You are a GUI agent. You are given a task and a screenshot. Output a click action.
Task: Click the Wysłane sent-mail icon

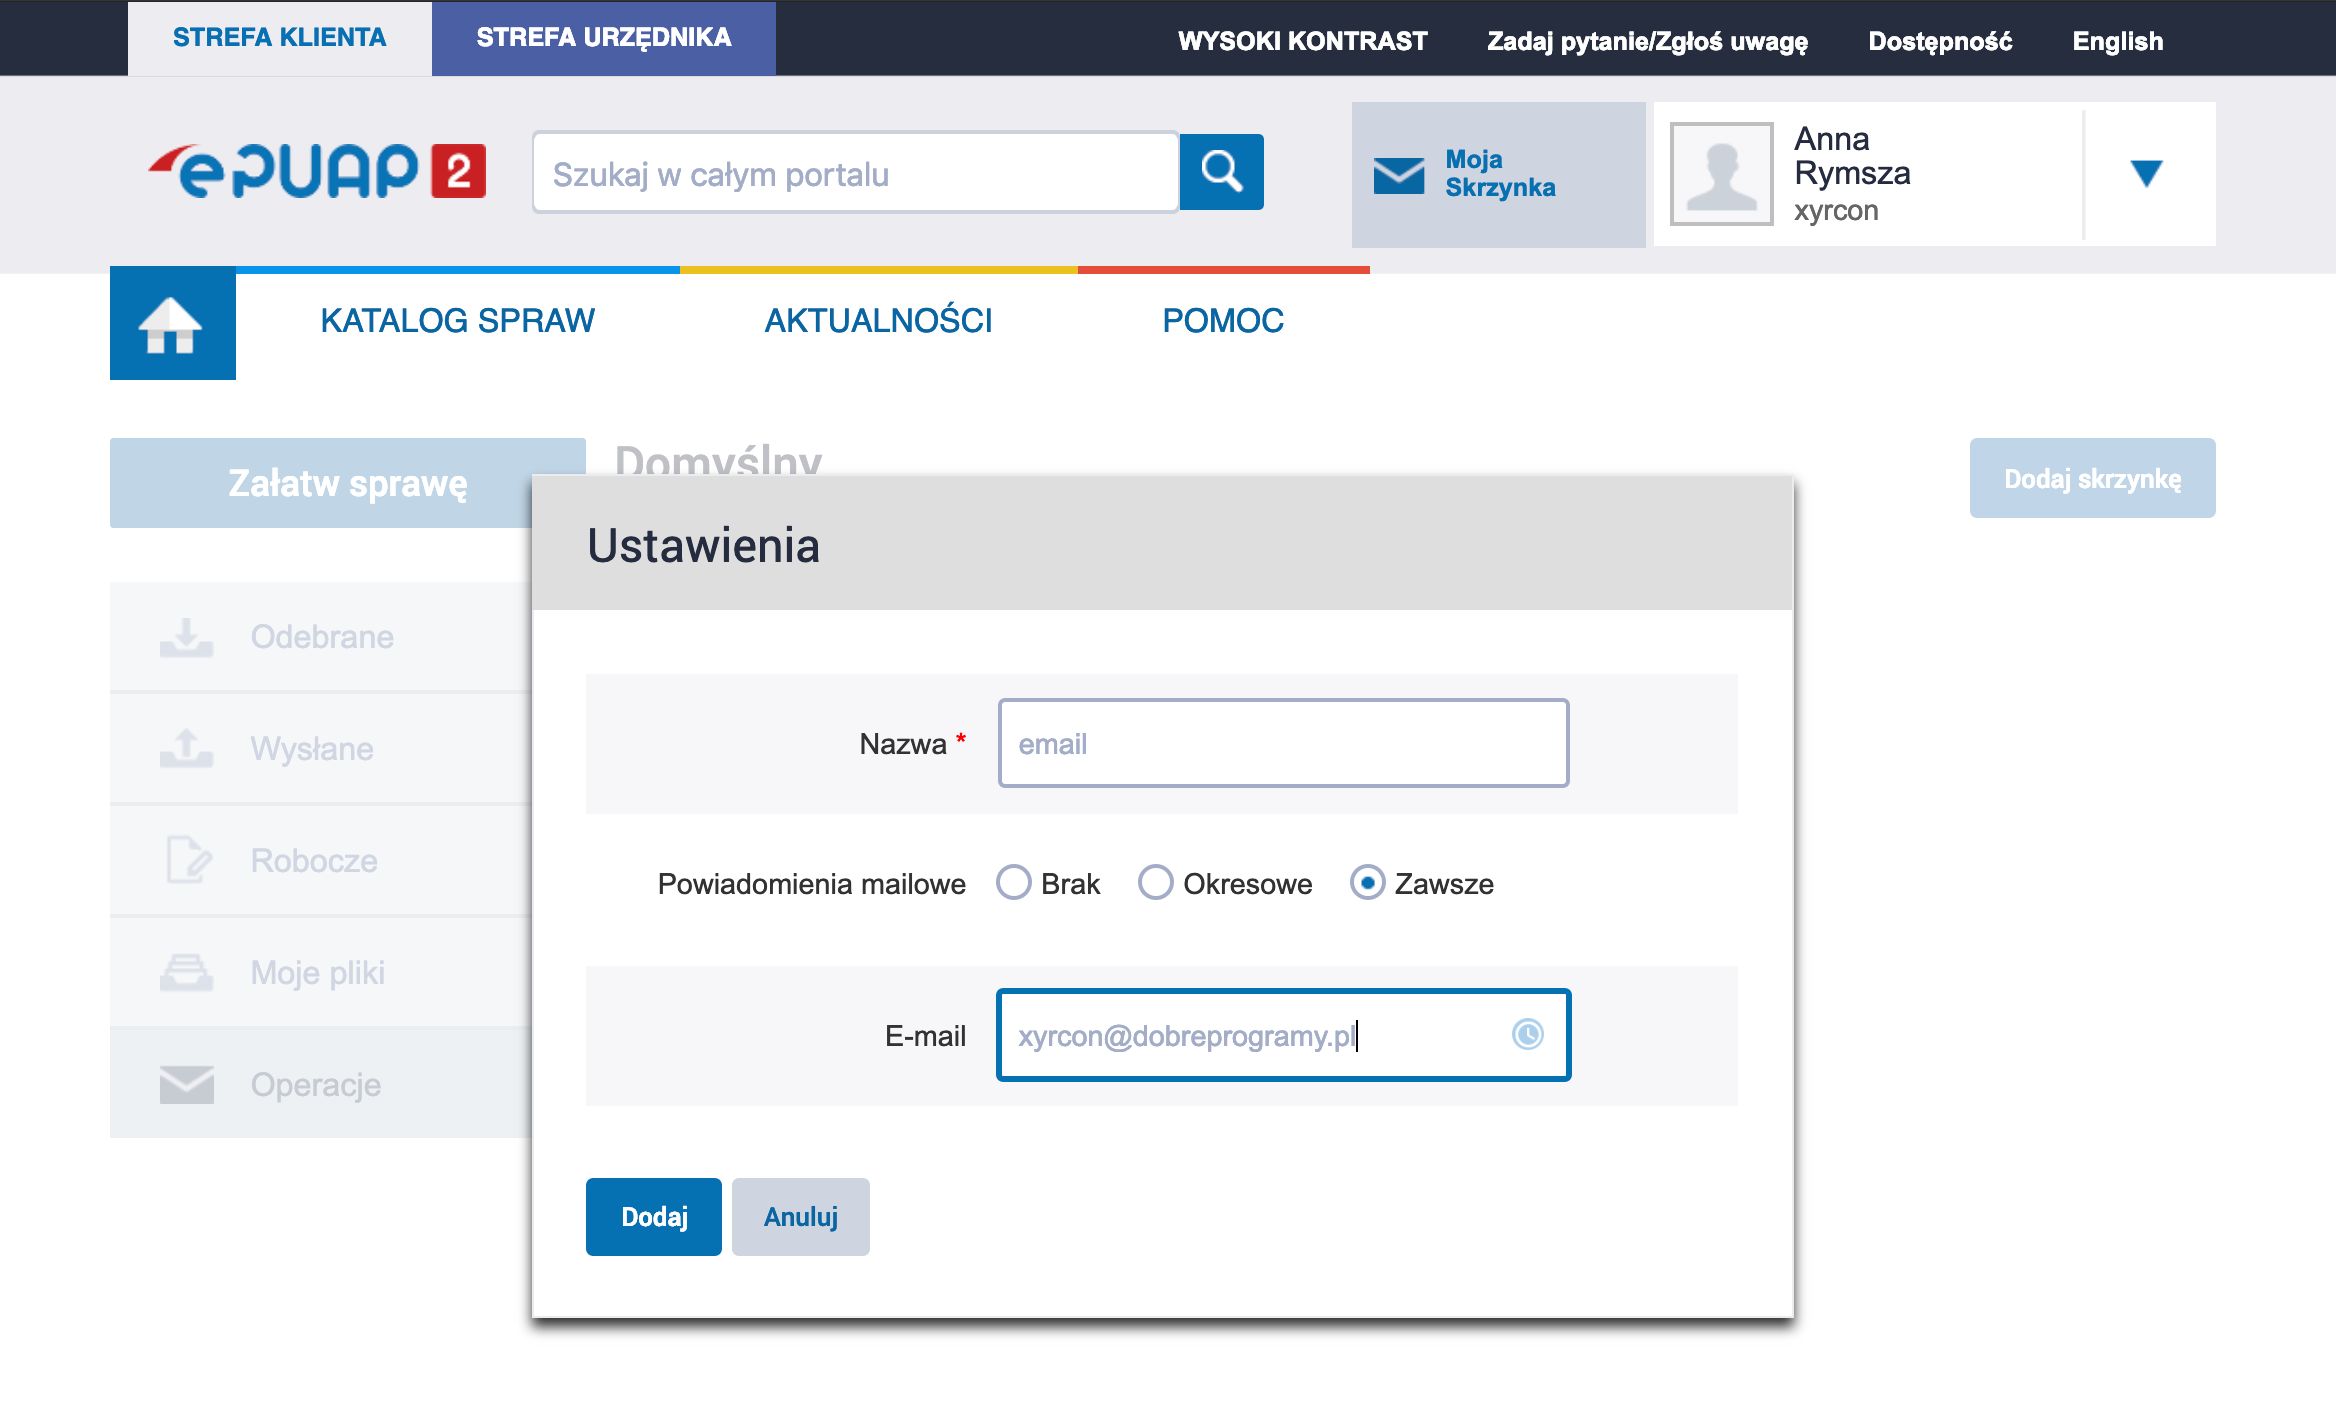coord(185,748)
